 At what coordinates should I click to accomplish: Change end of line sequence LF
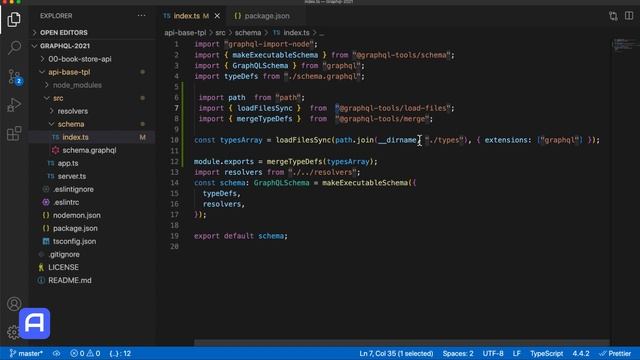[516, 353]
